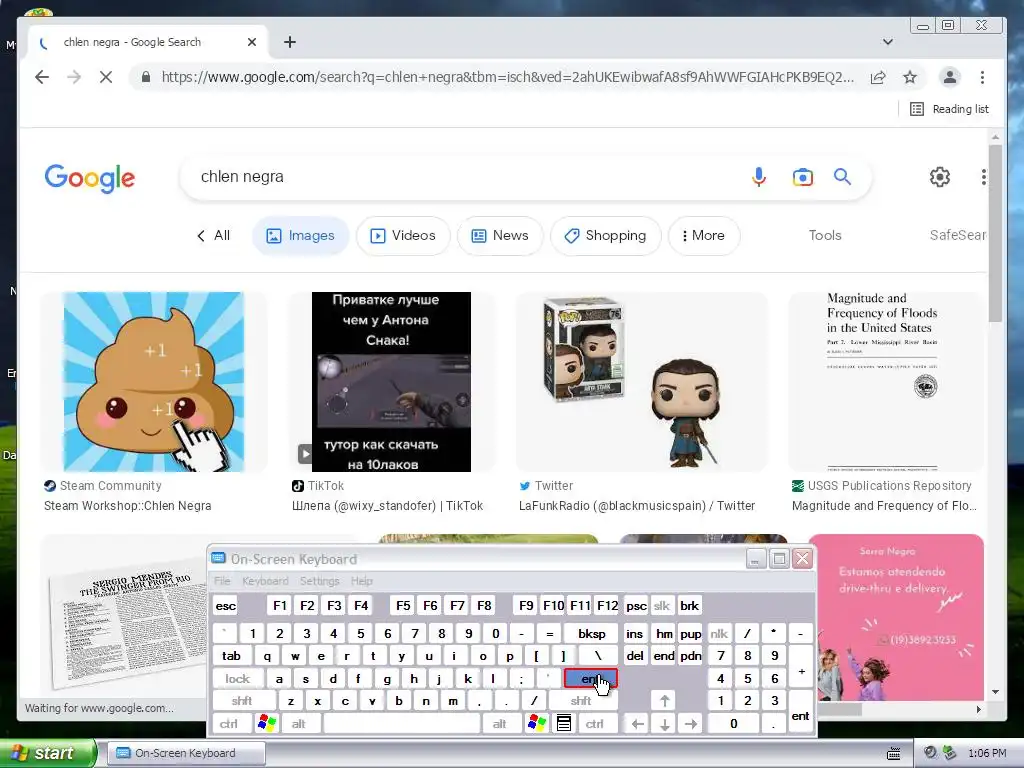Viewport: 1024px width, 768px height.
Task: Open a new browser tab with the plus
Action: point(290,42)
